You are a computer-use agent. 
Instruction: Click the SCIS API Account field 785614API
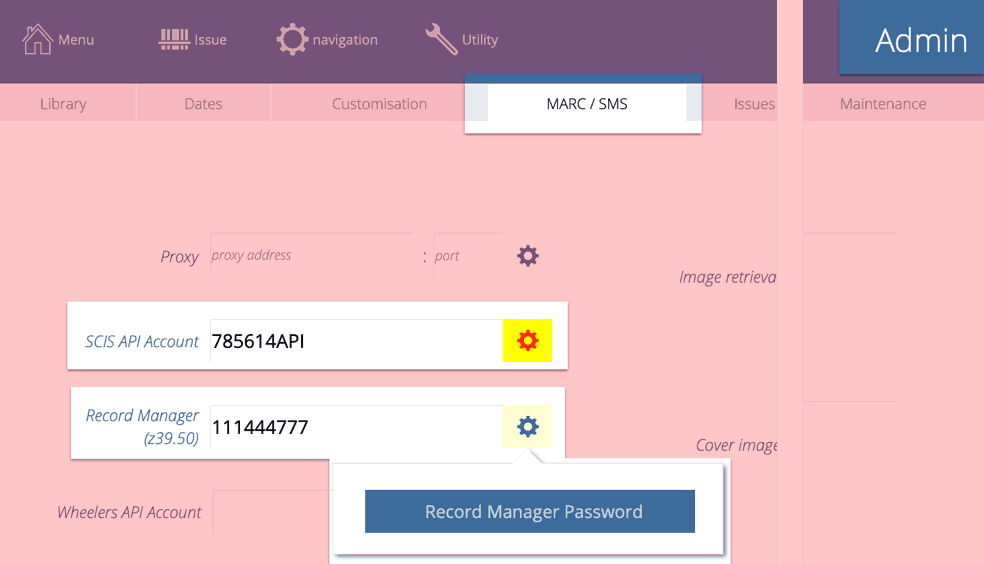(355, 342)
